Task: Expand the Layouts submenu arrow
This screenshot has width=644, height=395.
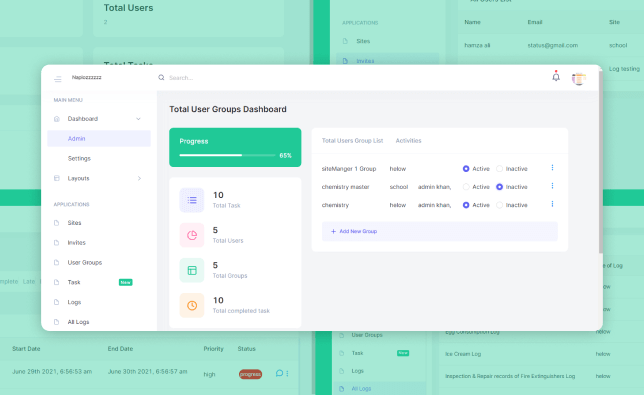Action: pyautogui.click(x=139, y=178)
